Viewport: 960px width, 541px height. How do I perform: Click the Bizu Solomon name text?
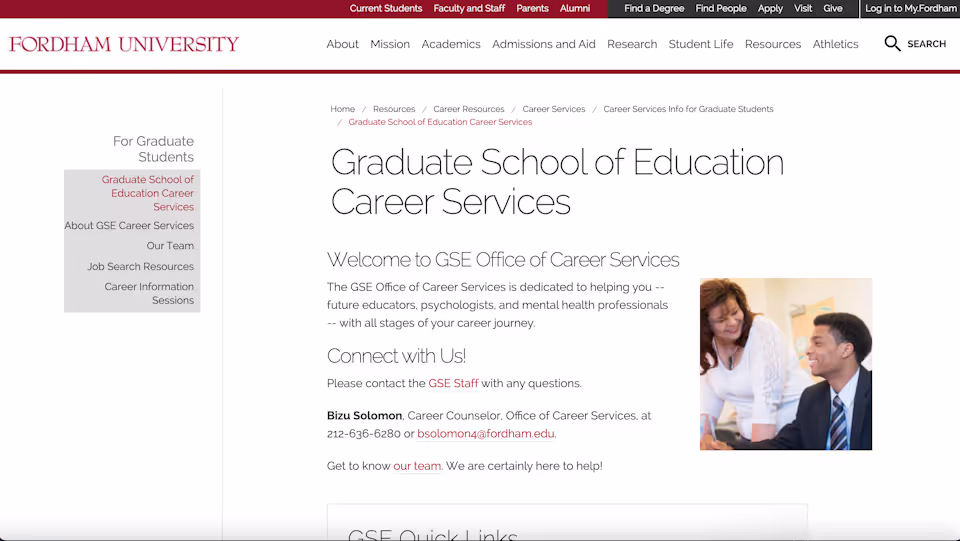[364, 416]
